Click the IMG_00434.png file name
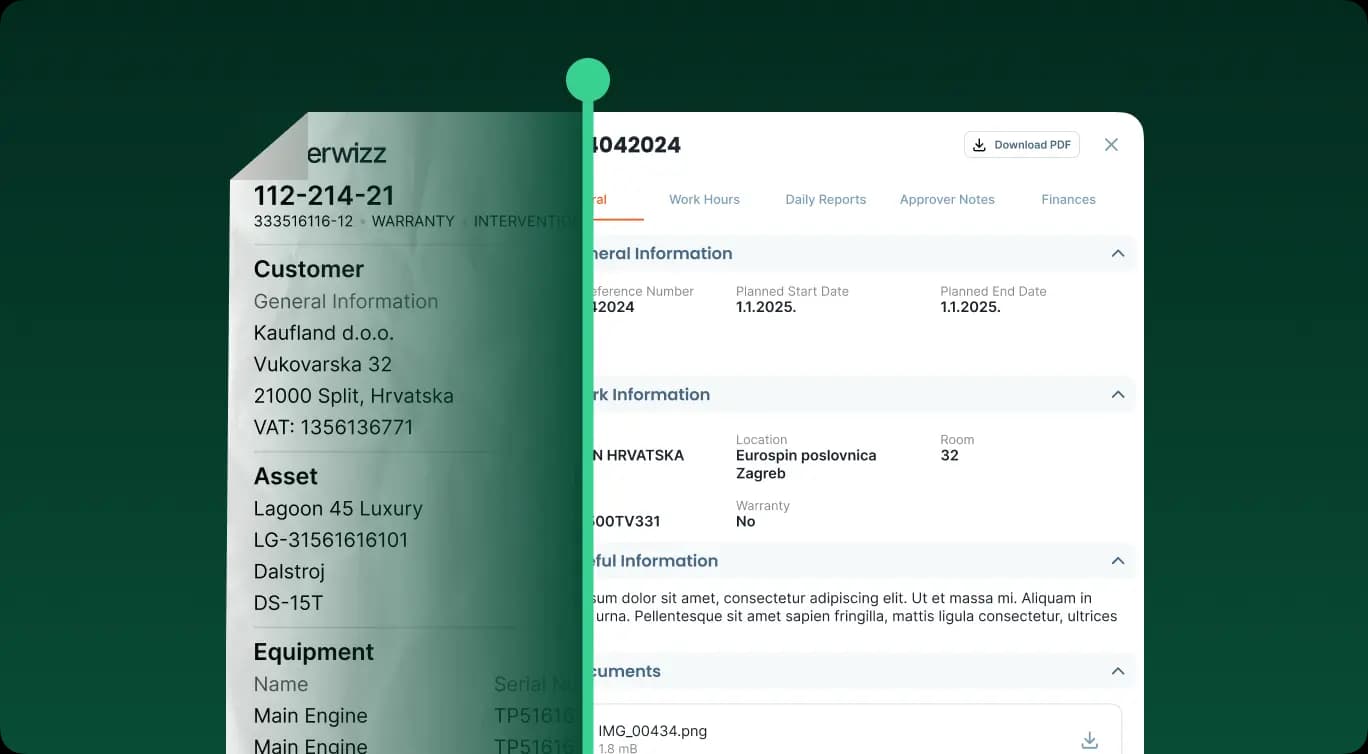This screenshot has width=1368, height=754. [652, 731]
